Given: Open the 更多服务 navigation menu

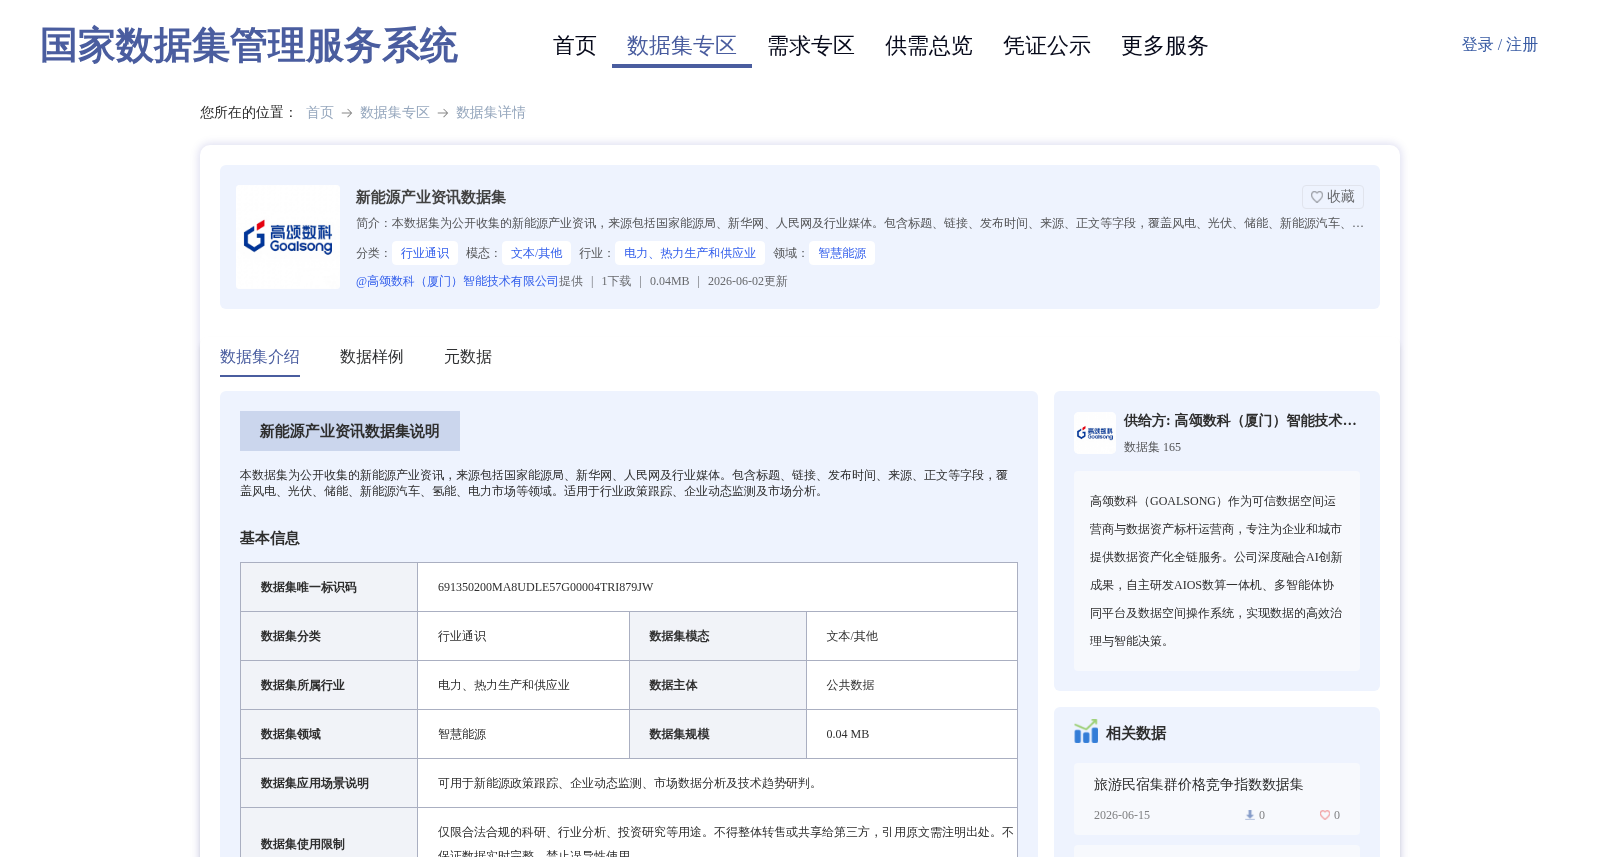Looking at the screenshot, I should coord(1165,46).
